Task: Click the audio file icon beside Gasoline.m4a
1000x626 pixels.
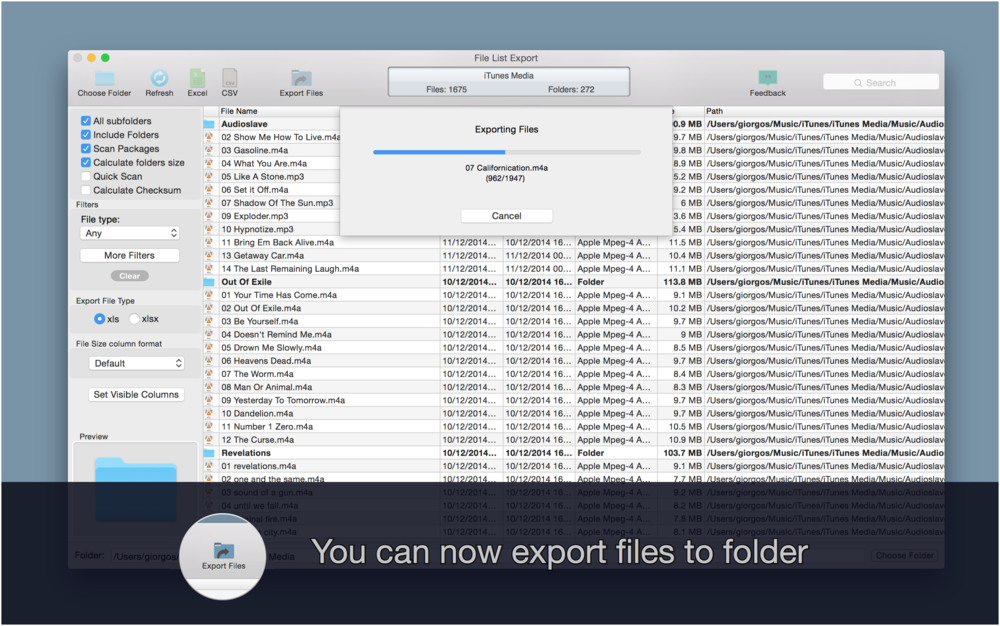Action: (x=207, y=149)
